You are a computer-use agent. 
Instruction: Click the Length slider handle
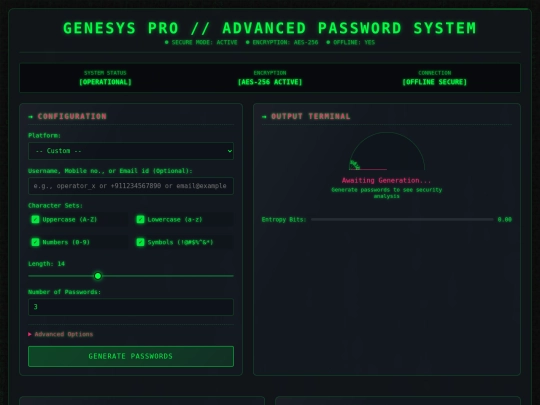pos(98,276)
